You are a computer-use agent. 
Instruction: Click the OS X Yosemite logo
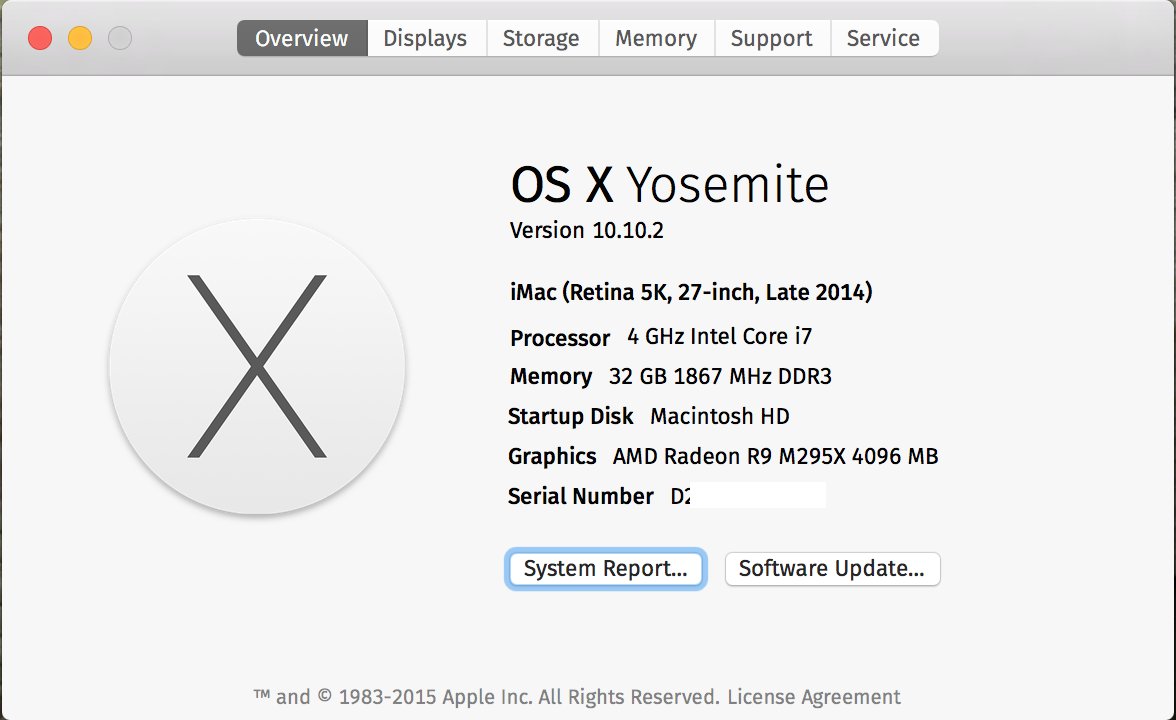point(257,366)
